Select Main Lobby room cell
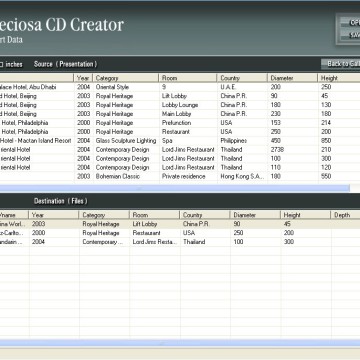This screenshot has width=360, height=360. pos(177,114)
